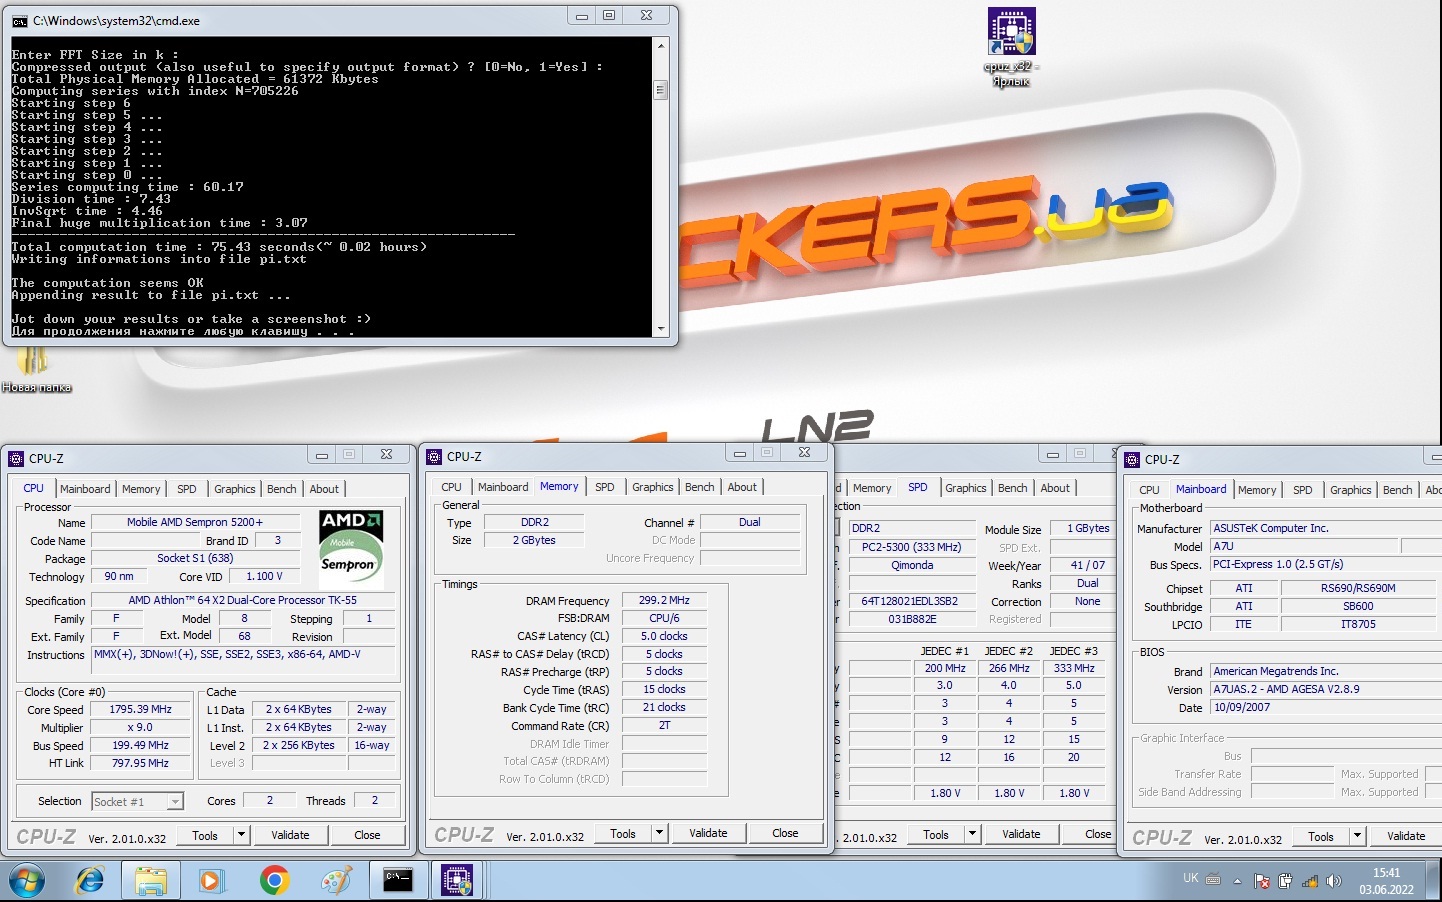Viewport: 1442px width, 902px height.
Task: Click Close button in the CPU tab window
Action: point(367,835)
